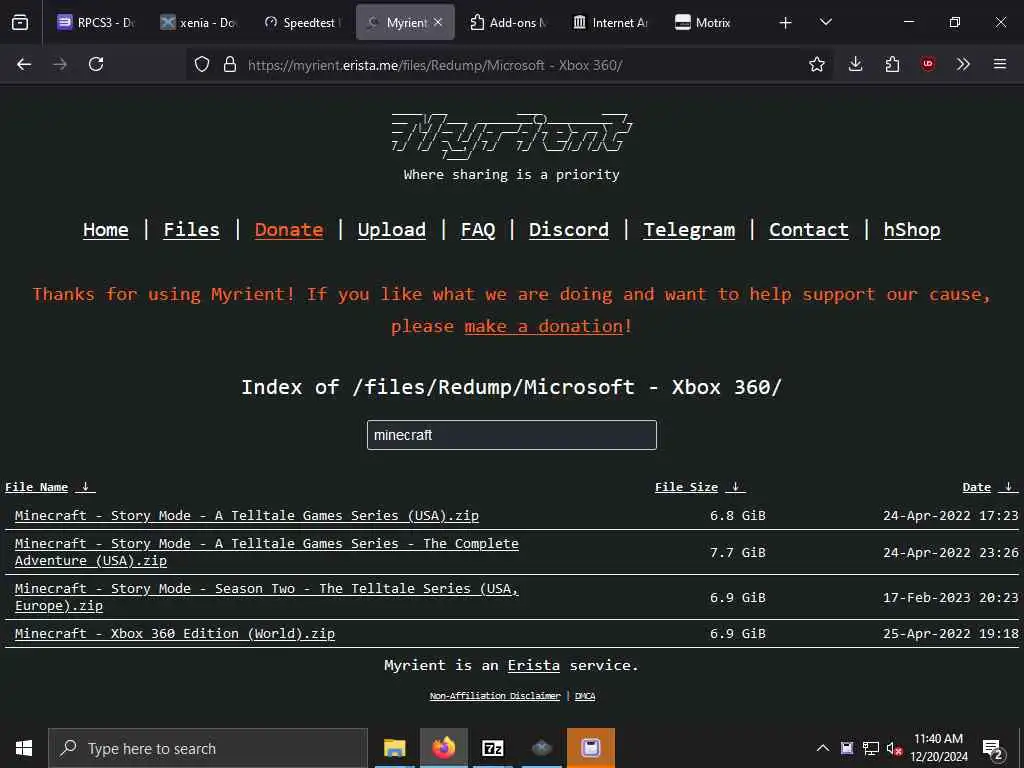Open the DMCA footer link

click(584, 696)
